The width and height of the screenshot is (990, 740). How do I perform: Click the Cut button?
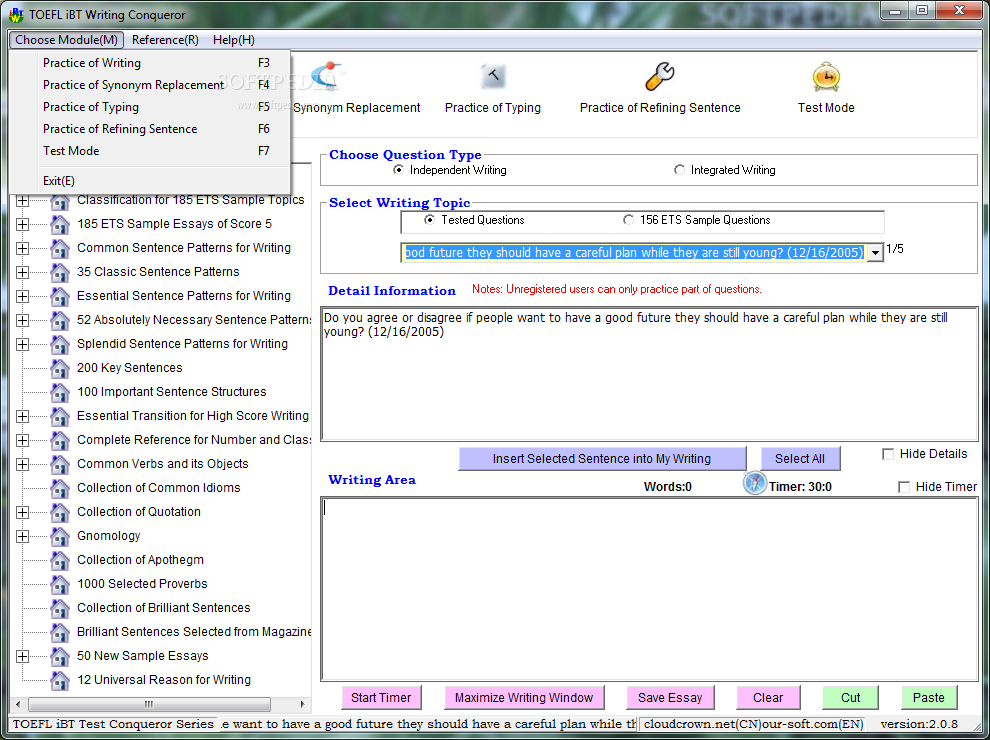click(850, 698)
